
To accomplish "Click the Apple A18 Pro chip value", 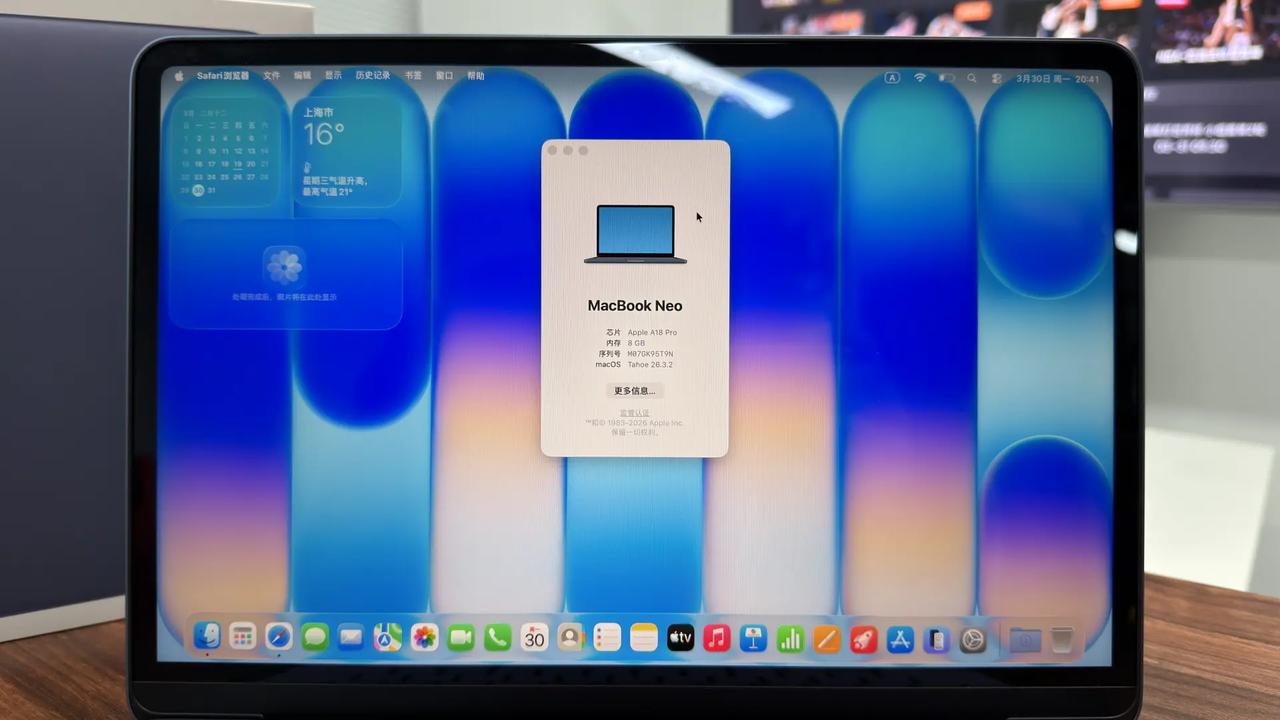I will 652,333.
